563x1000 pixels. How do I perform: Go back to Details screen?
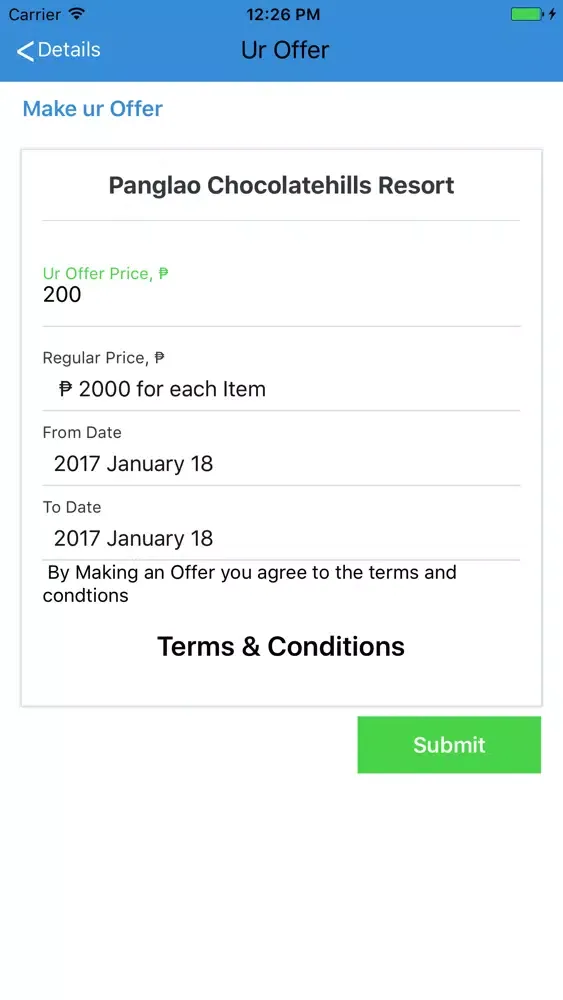59,50
